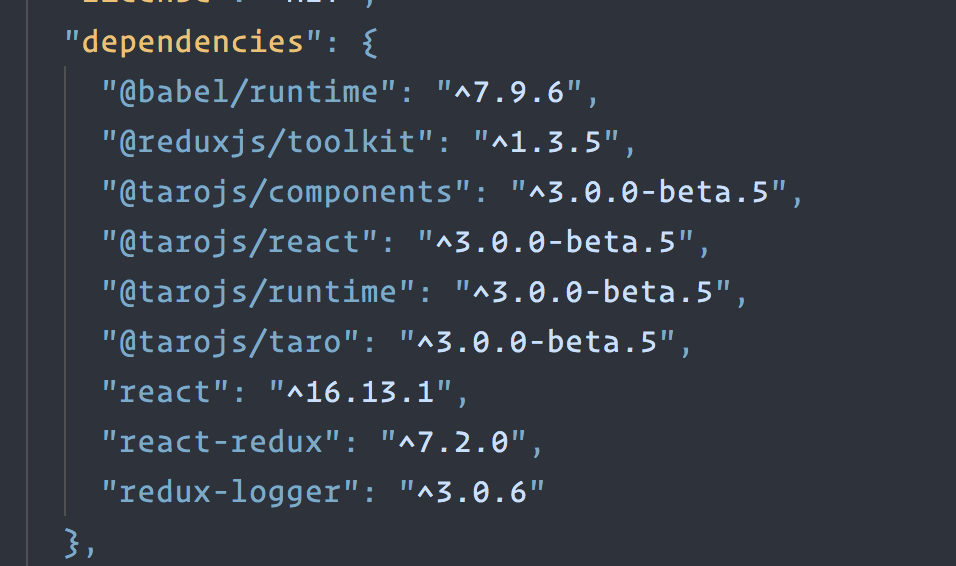This screenshot has height=566, width=956.
Task: Click the "^16.13.1" version value
Action: 360,393
